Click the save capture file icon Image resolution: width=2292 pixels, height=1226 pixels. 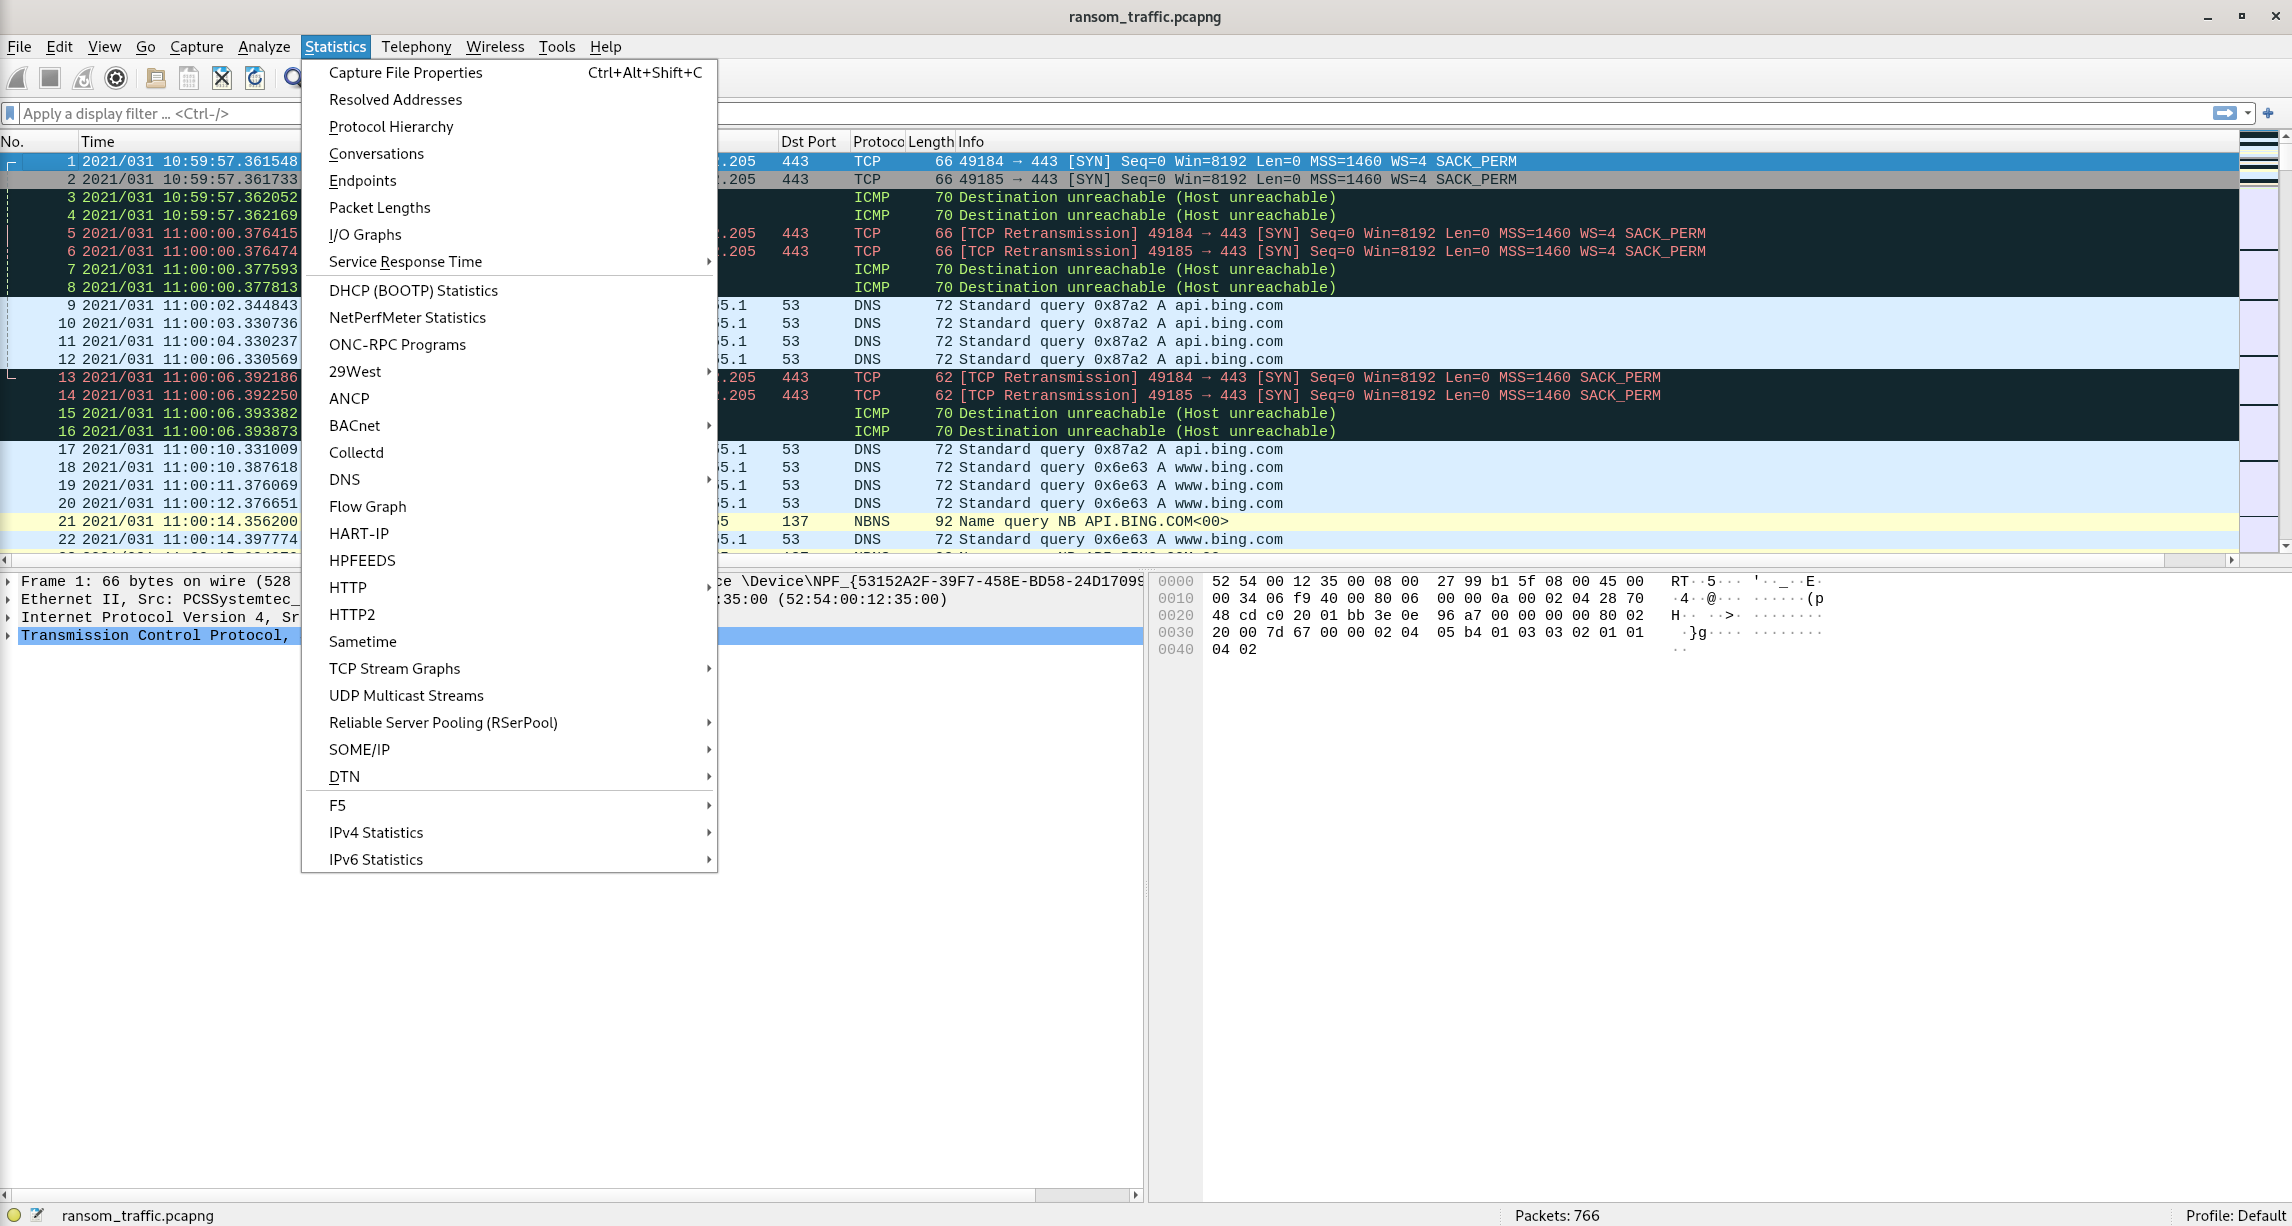(x=188, y=78)
